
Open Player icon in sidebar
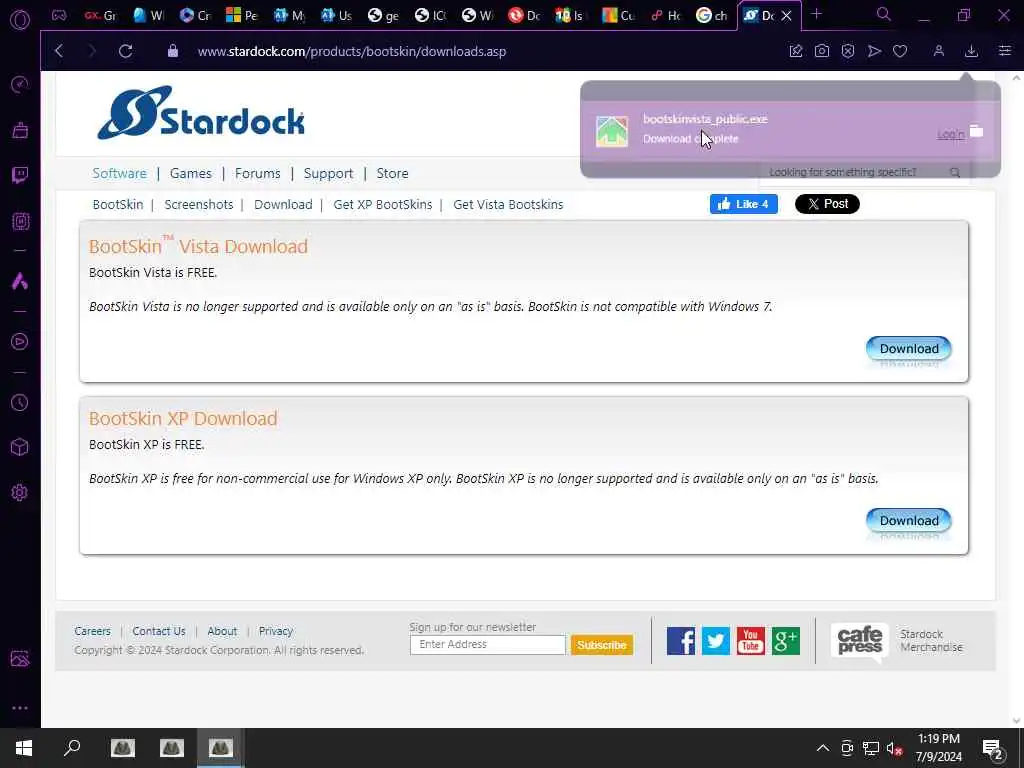(20, 342)
